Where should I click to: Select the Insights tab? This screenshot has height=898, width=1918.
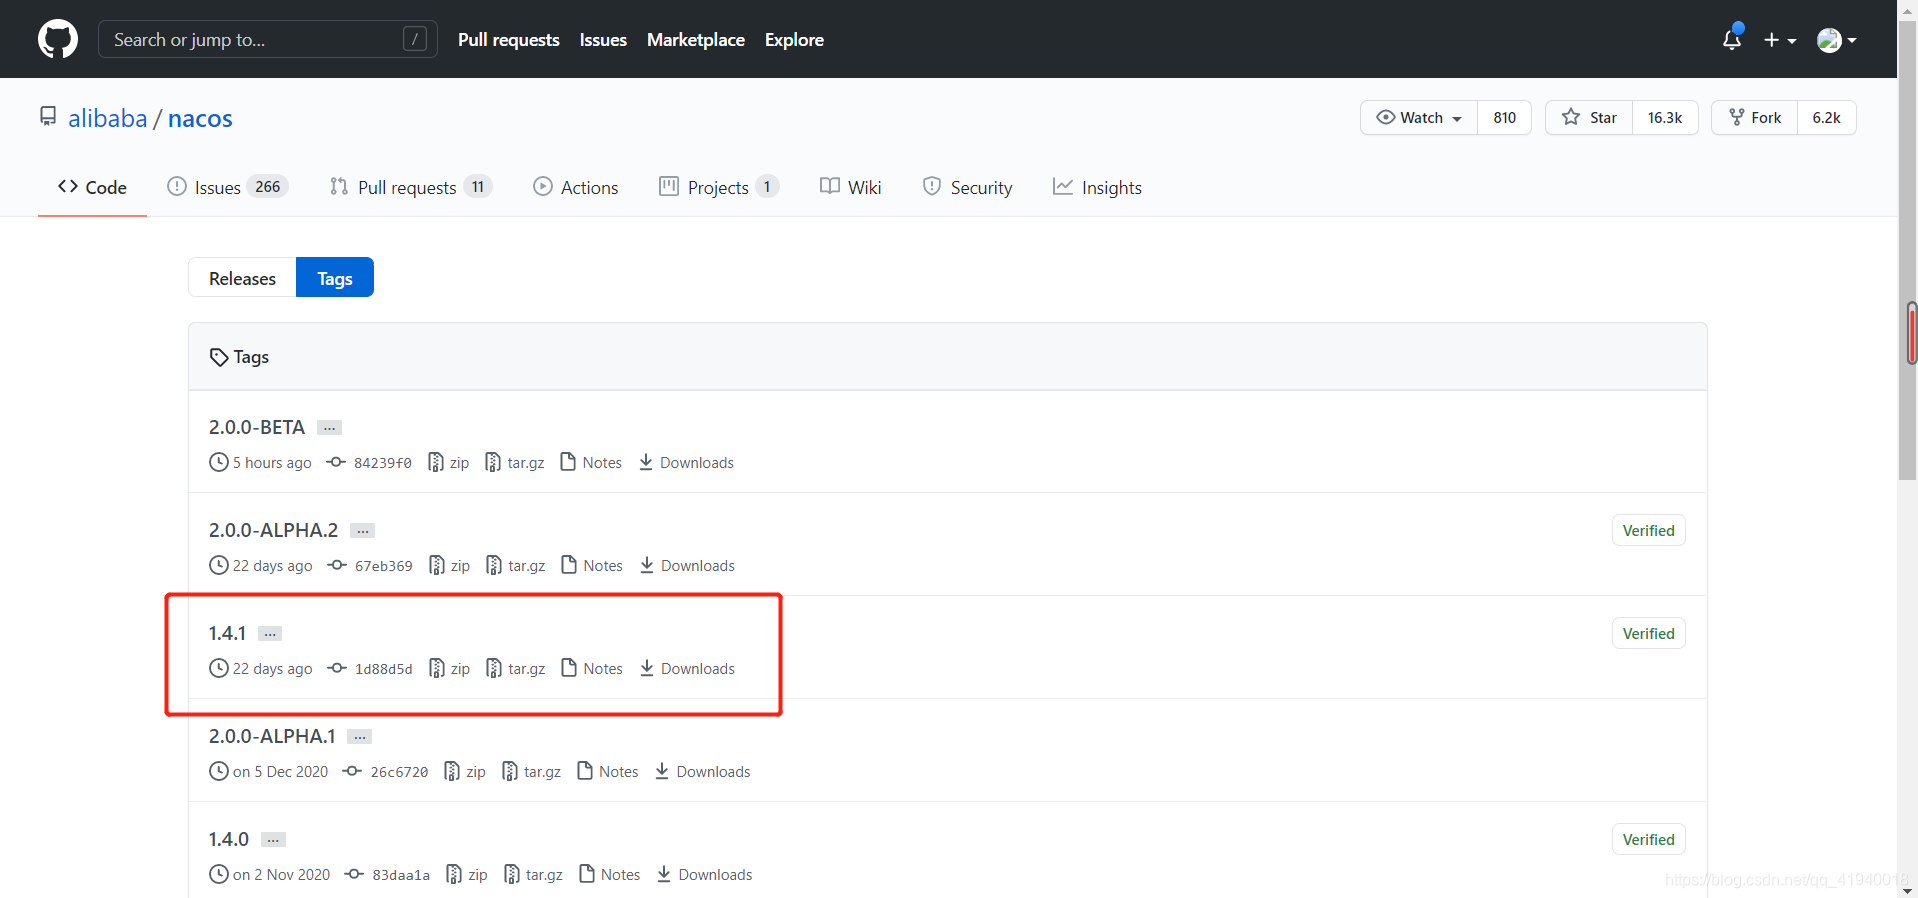point(1097,187)
